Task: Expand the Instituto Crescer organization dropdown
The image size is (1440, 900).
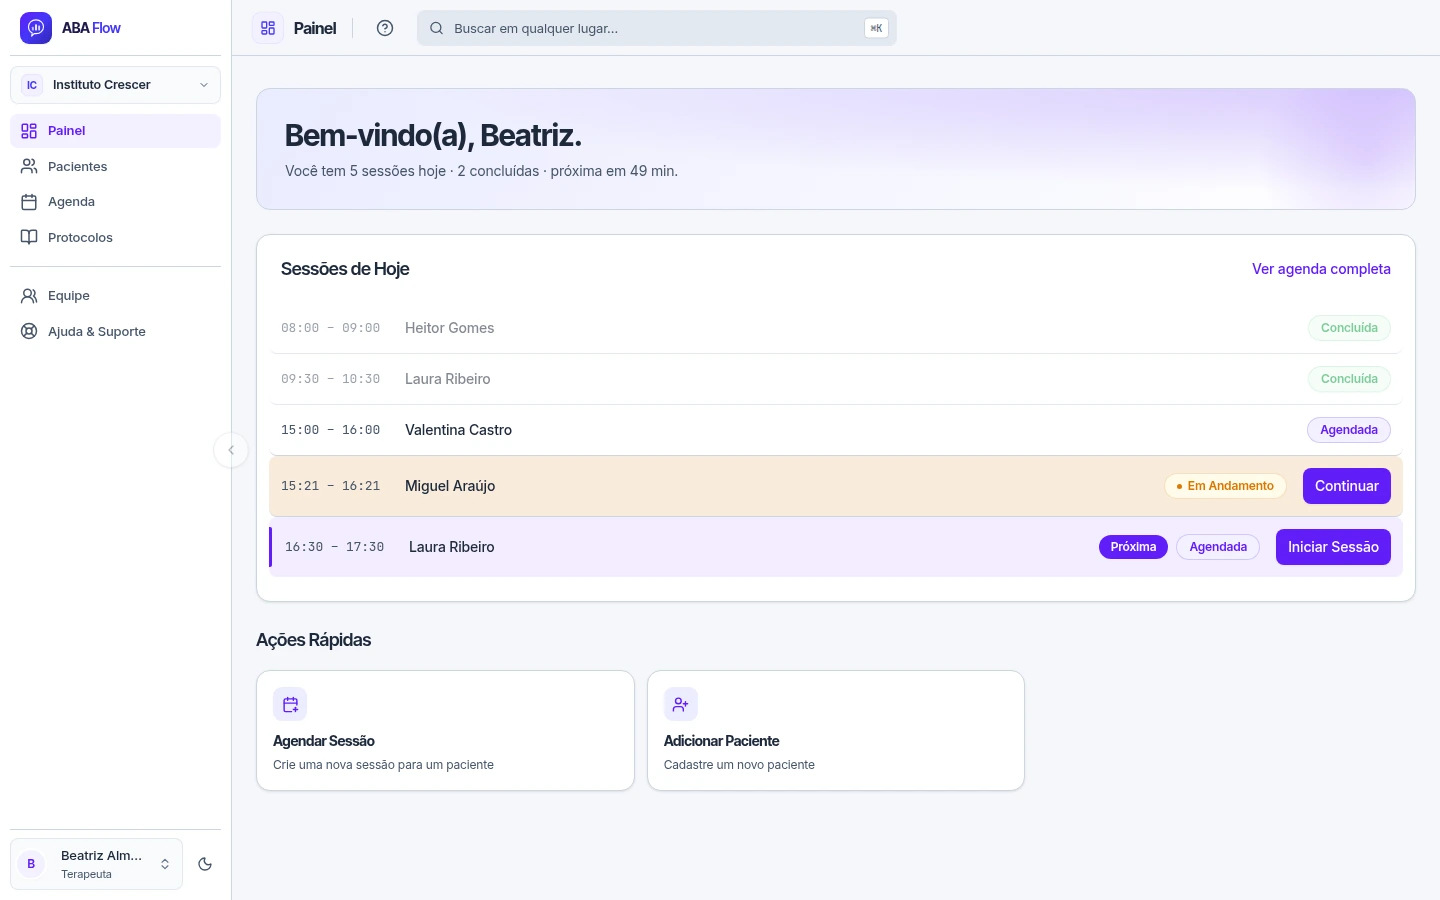Action: point(115,85)
